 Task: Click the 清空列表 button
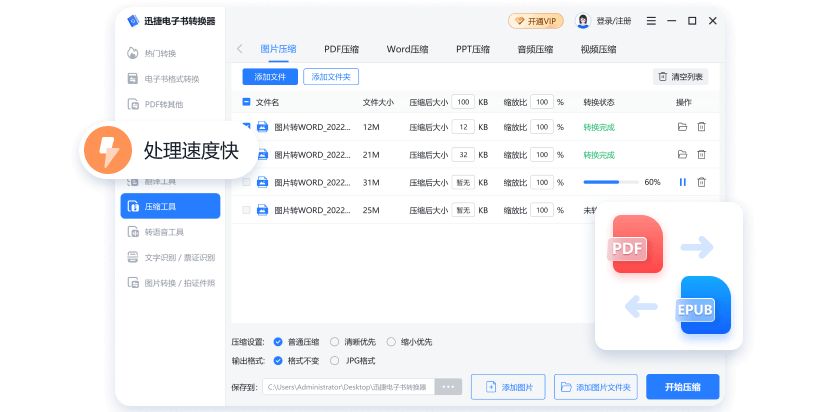[681, 77]
